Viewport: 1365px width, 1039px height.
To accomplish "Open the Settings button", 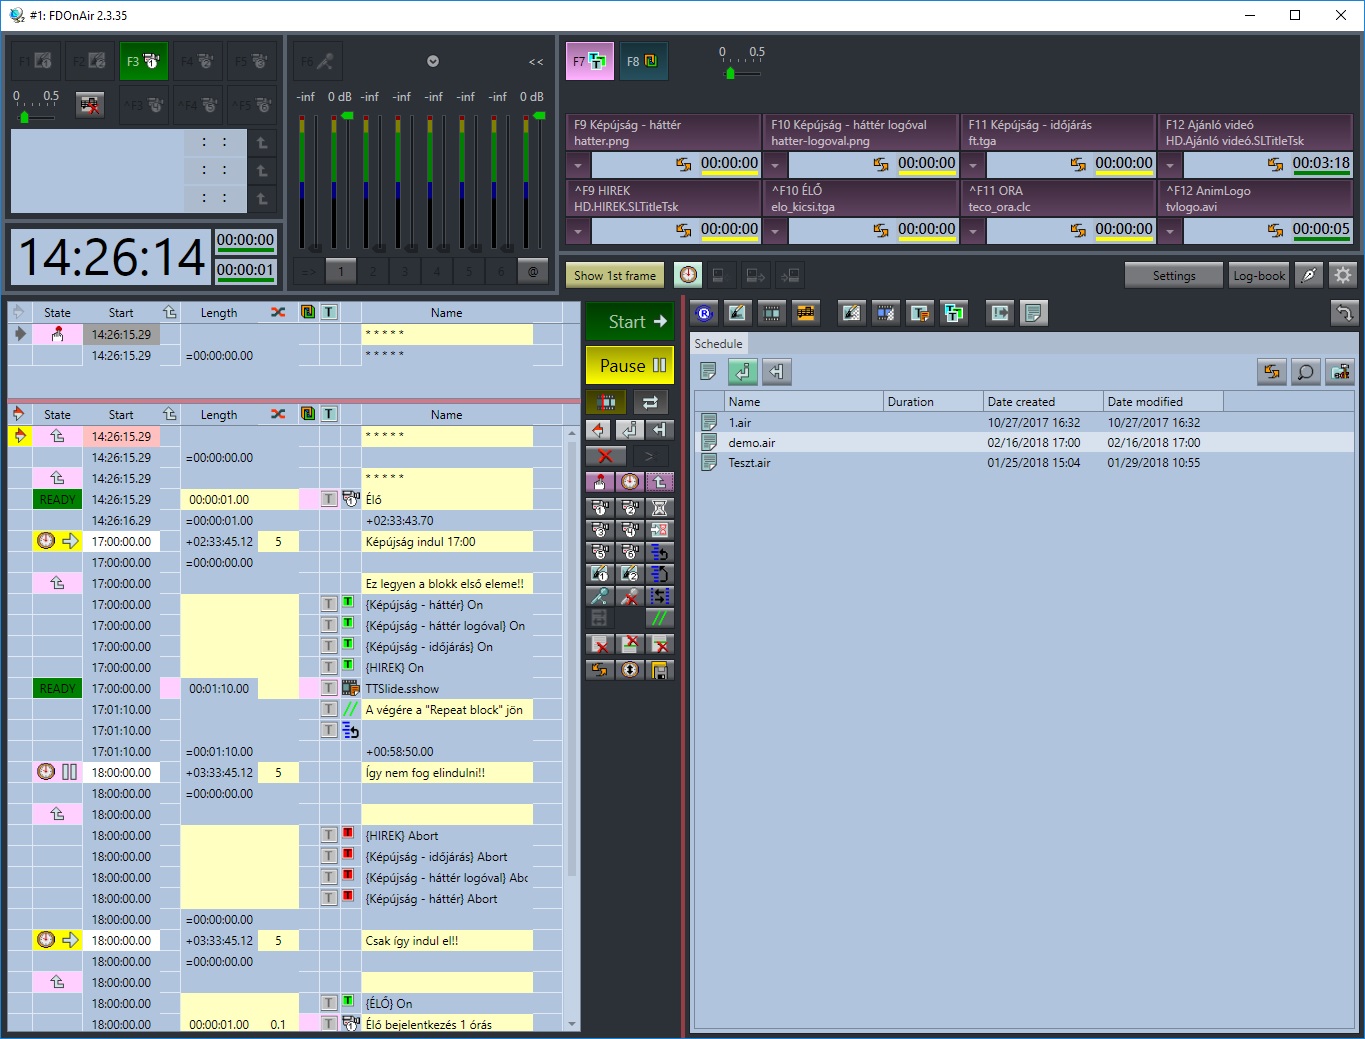I will [x=1174, y=275].
